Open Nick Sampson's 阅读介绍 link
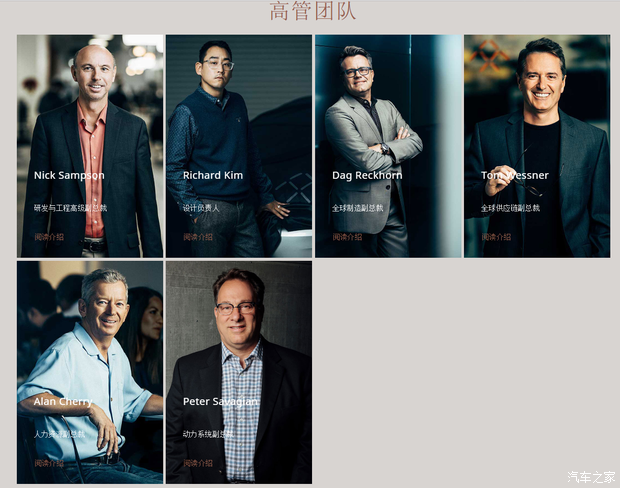This screenshot has width=620, height=488. pyautogui.click(x=49, y=237)
